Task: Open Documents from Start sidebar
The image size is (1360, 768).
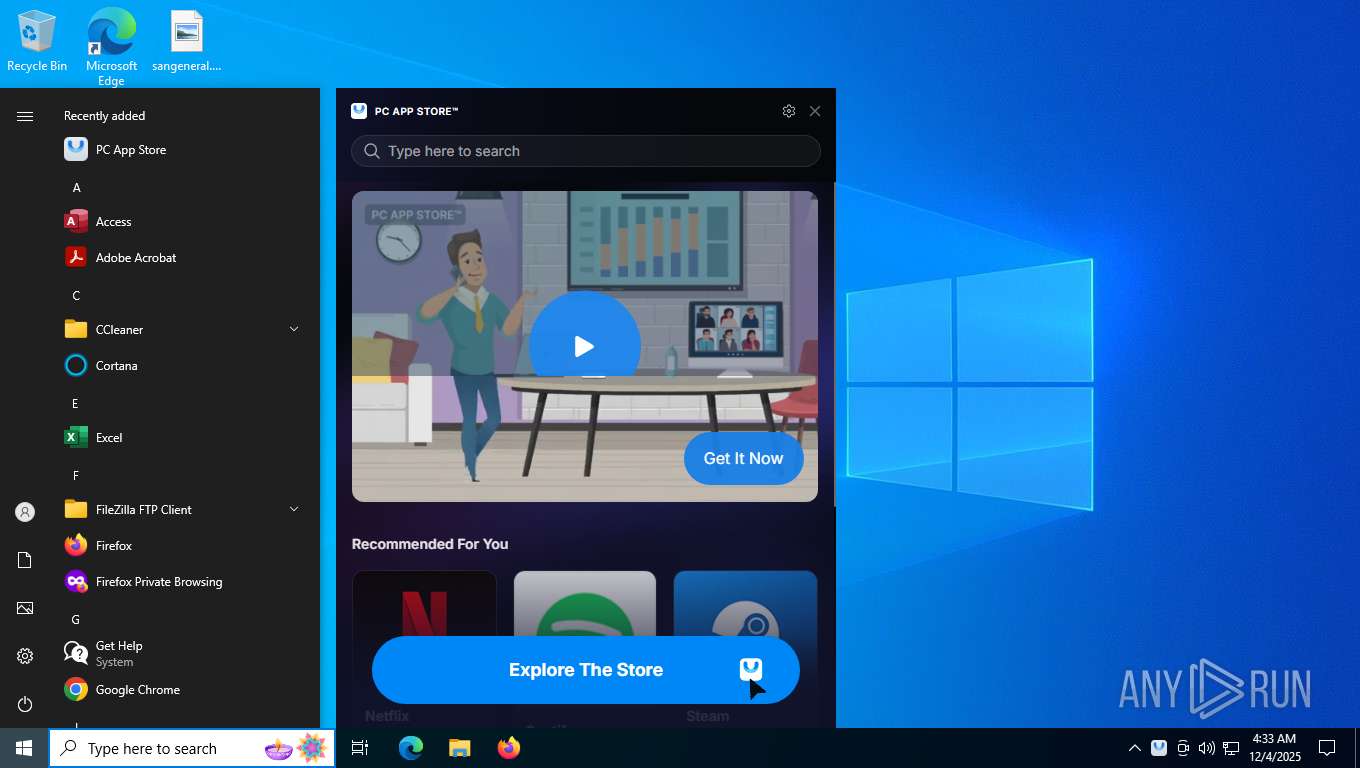Action: pos(25,560)
